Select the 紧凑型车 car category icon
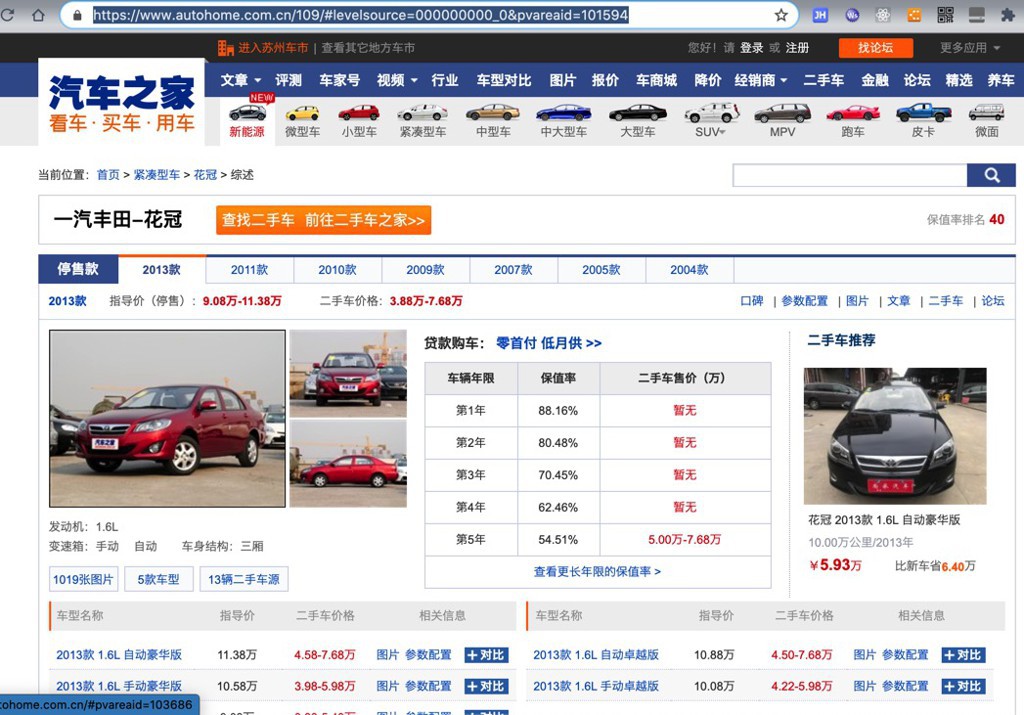The width and height of the screenshot is (1024, 715). 423,121
